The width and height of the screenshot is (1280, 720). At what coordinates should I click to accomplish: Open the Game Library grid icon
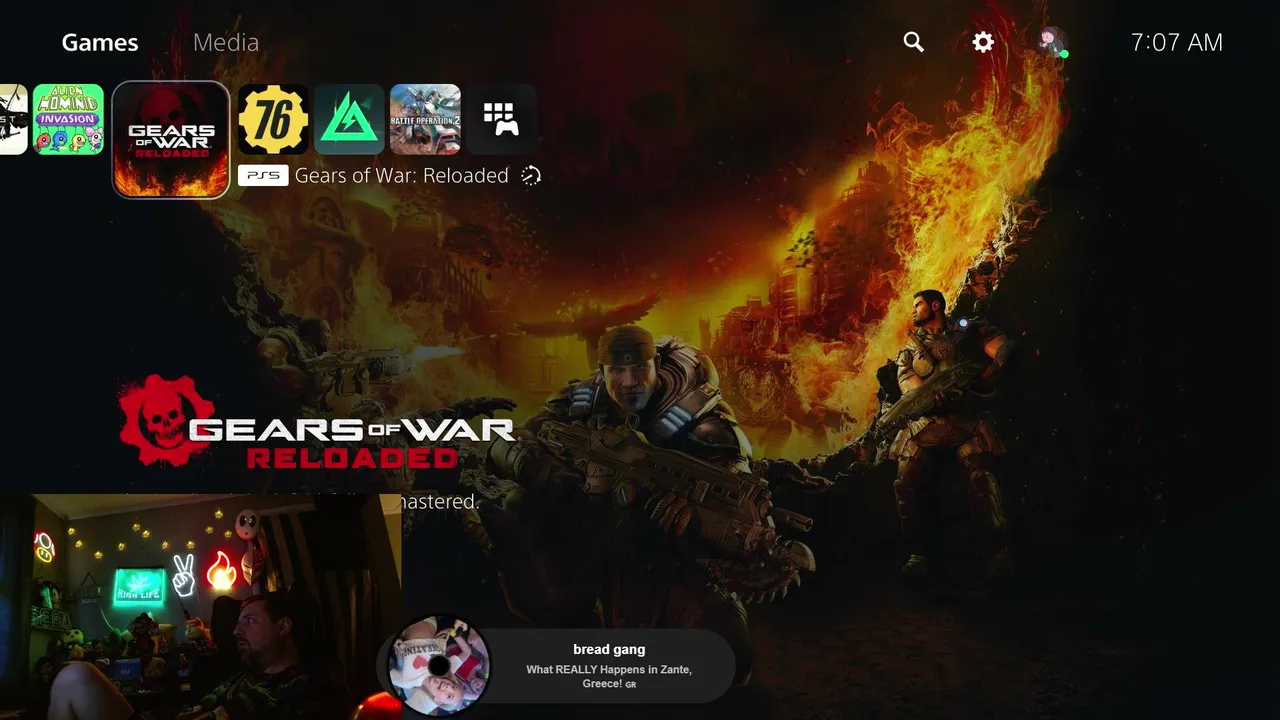click(x=501, y=119)
